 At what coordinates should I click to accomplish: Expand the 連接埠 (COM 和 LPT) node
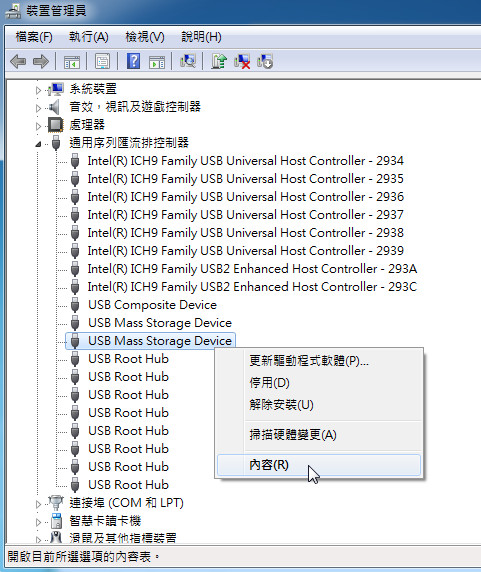pos(38,504)
